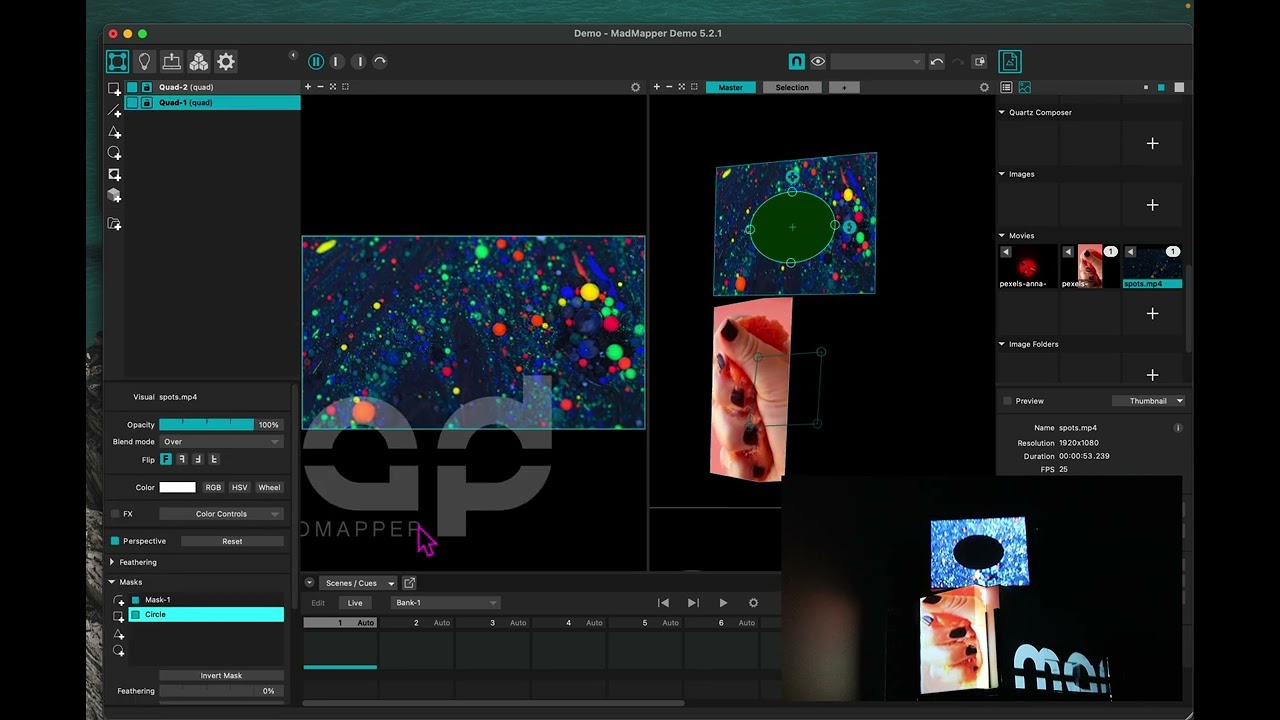1280x720 pixels.
Task: Open the Surfaces workspace icon
Action: click(x=117, y=62)
